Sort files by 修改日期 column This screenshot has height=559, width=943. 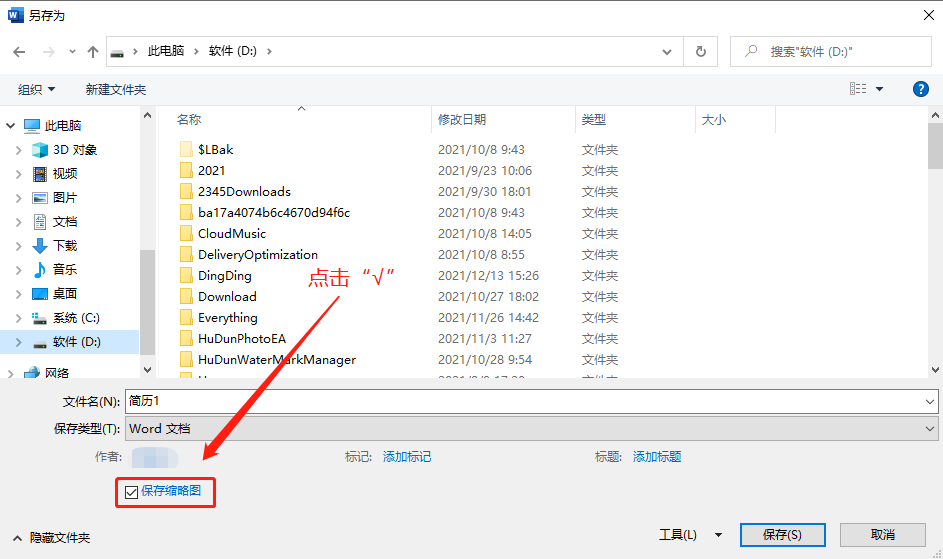coord(462,120)
